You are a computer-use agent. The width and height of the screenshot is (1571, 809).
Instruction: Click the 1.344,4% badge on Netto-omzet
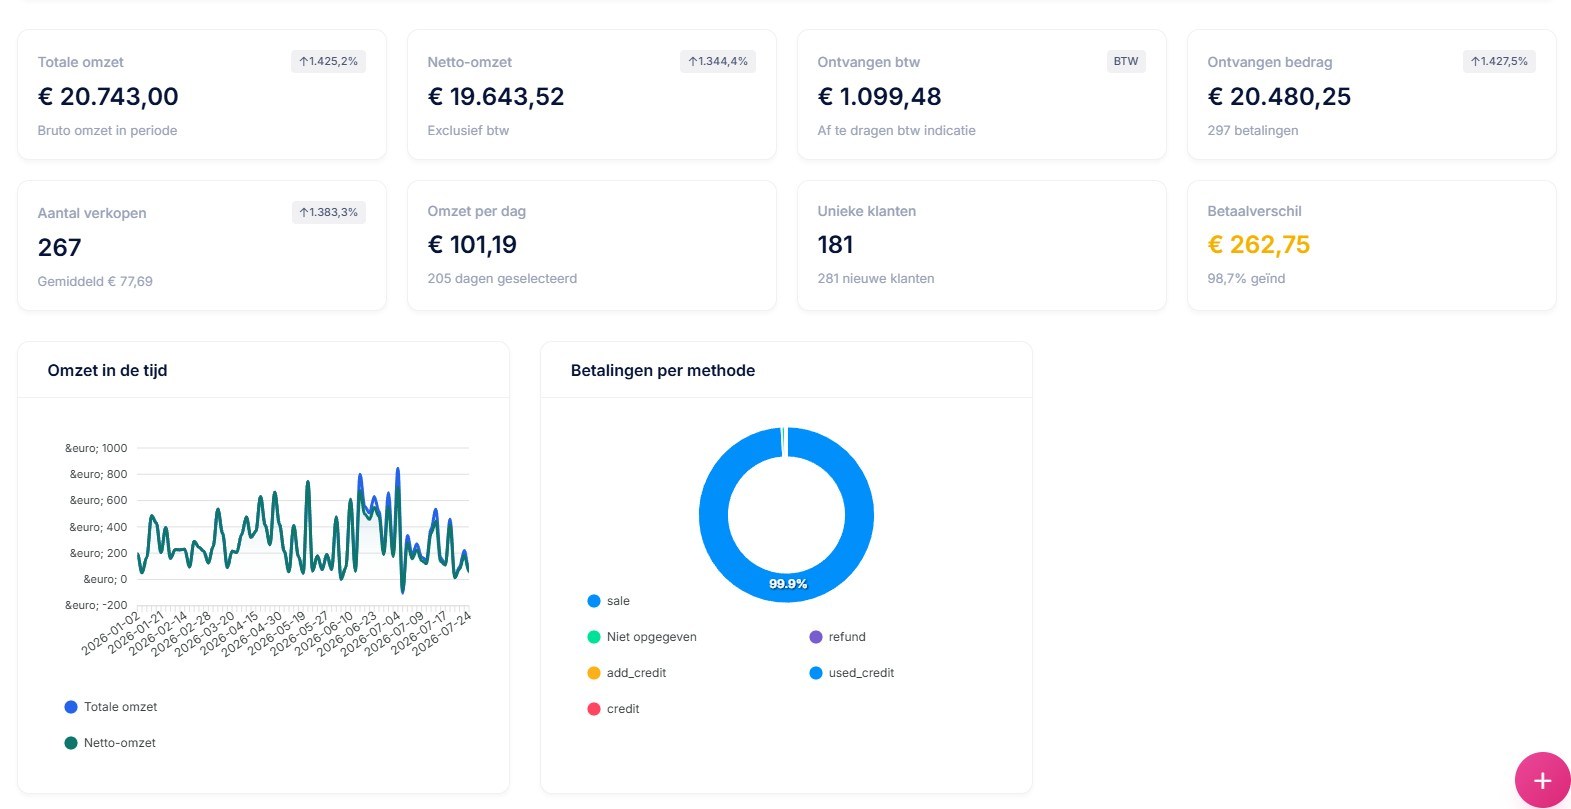[718, 61]
